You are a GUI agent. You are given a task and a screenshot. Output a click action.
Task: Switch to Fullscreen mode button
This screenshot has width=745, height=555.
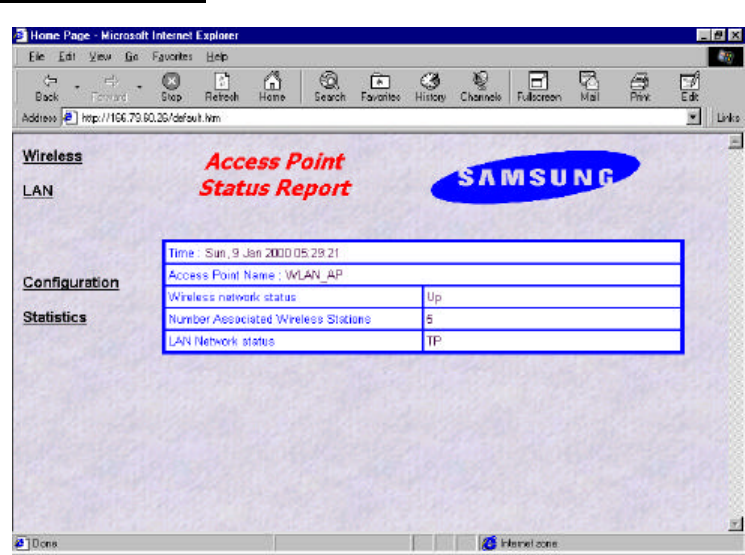[x=539, y=88]
